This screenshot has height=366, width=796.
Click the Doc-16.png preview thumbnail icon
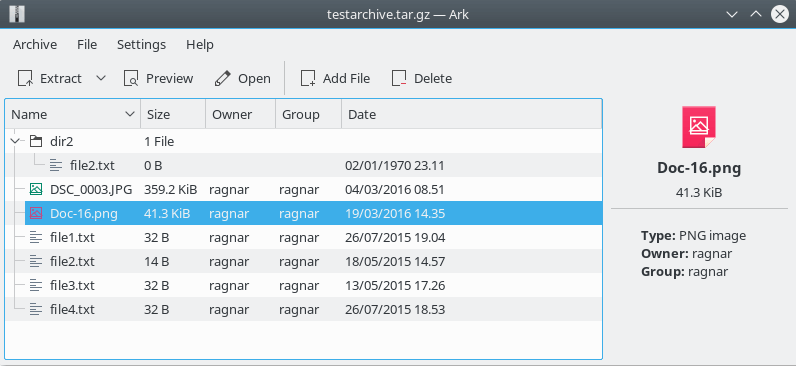click(699, 127)
